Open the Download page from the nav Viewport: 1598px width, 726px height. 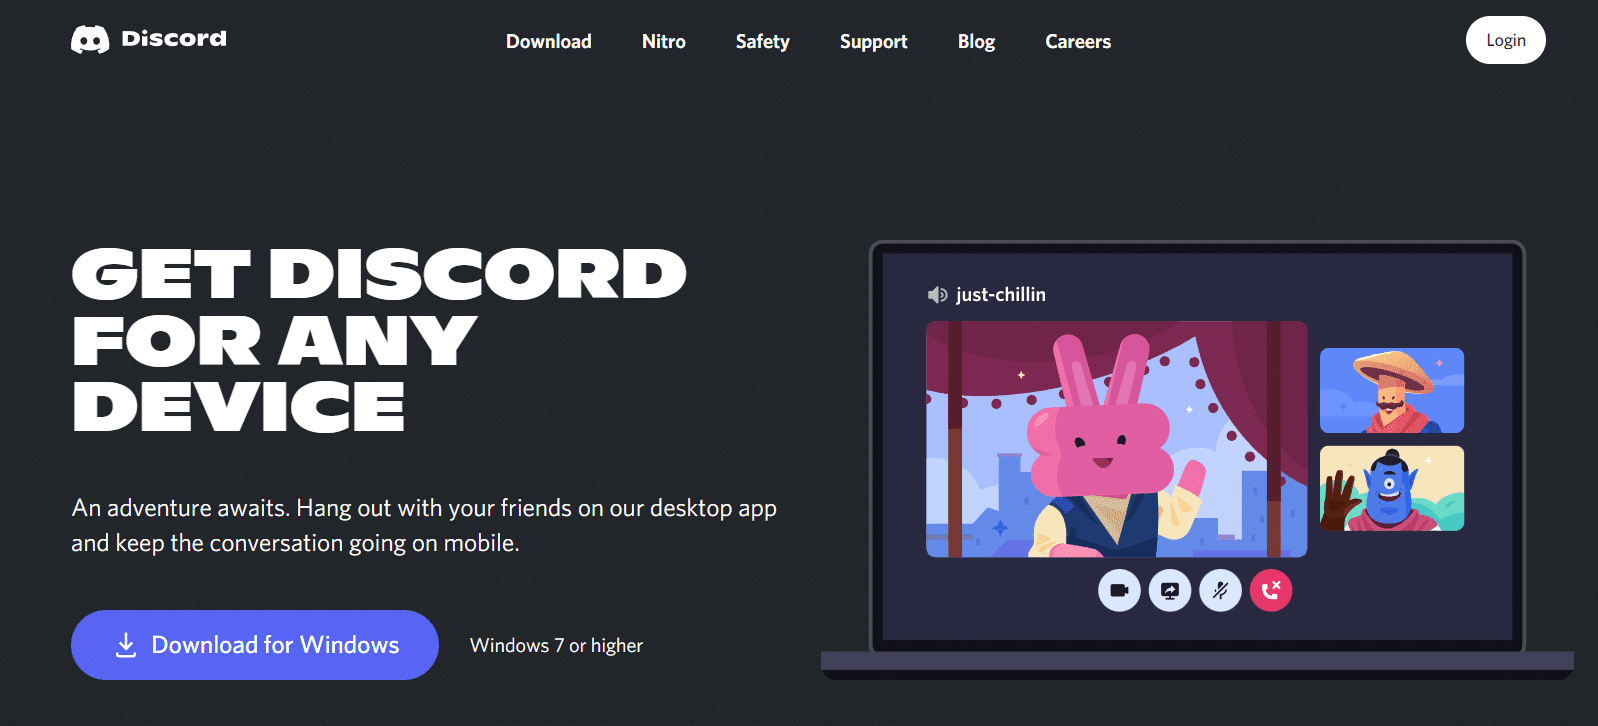coord(548,41)
